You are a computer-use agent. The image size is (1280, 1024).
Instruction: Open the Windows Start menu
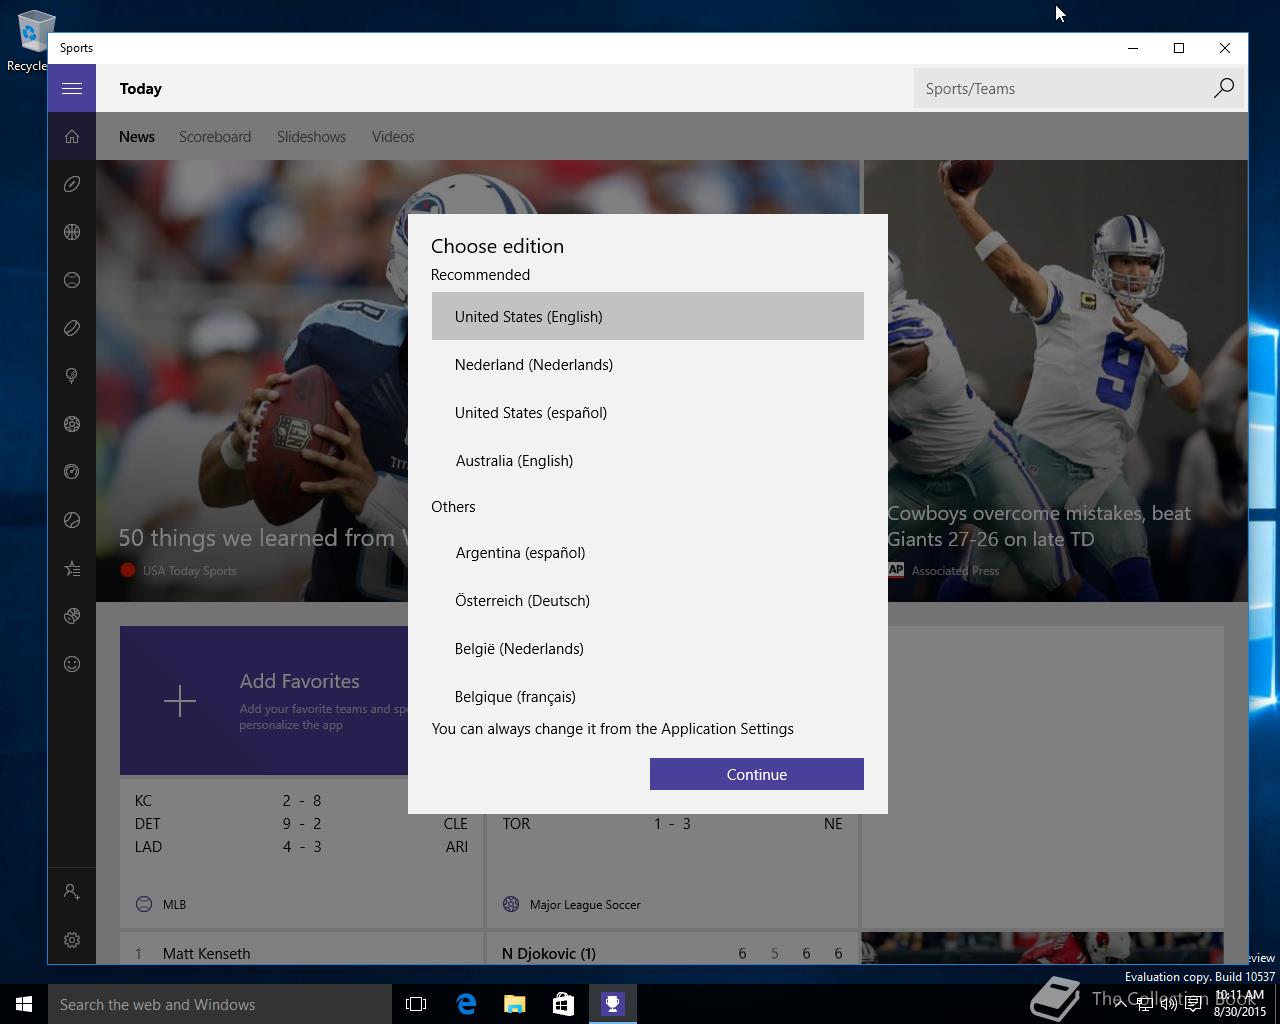(x=24, y=1004)
